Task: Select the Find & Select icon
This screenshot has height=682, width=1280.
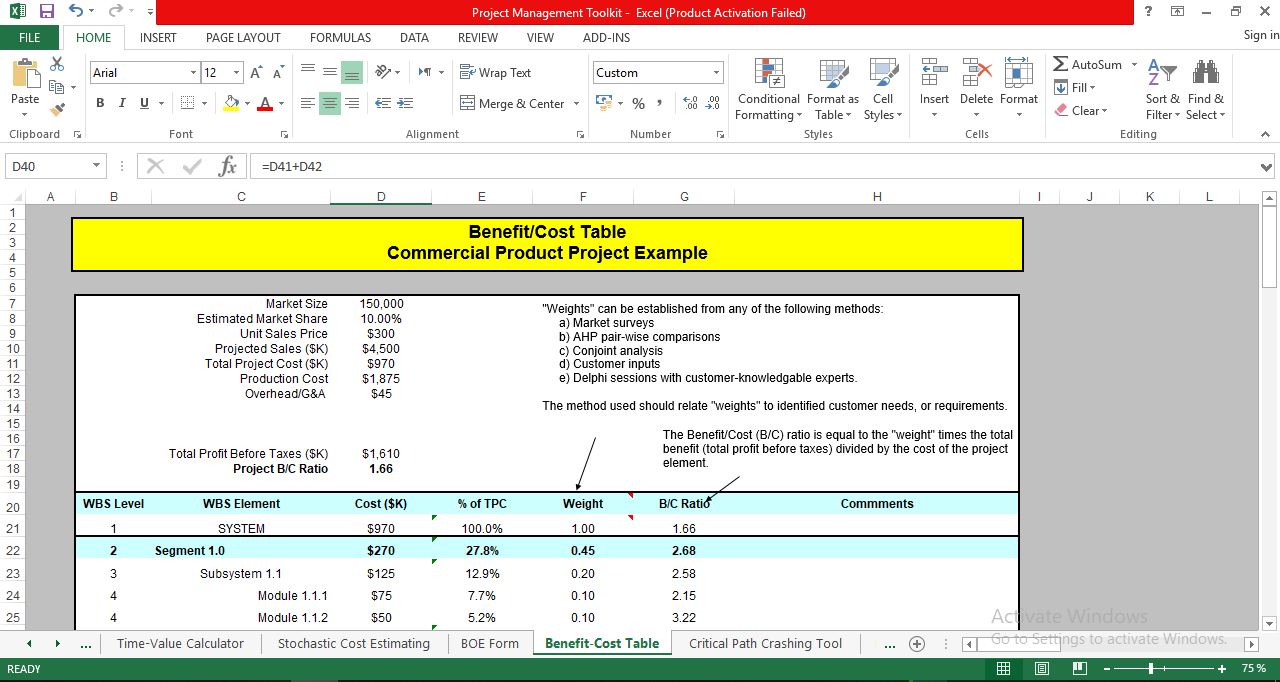Action: click(1205, 90)
